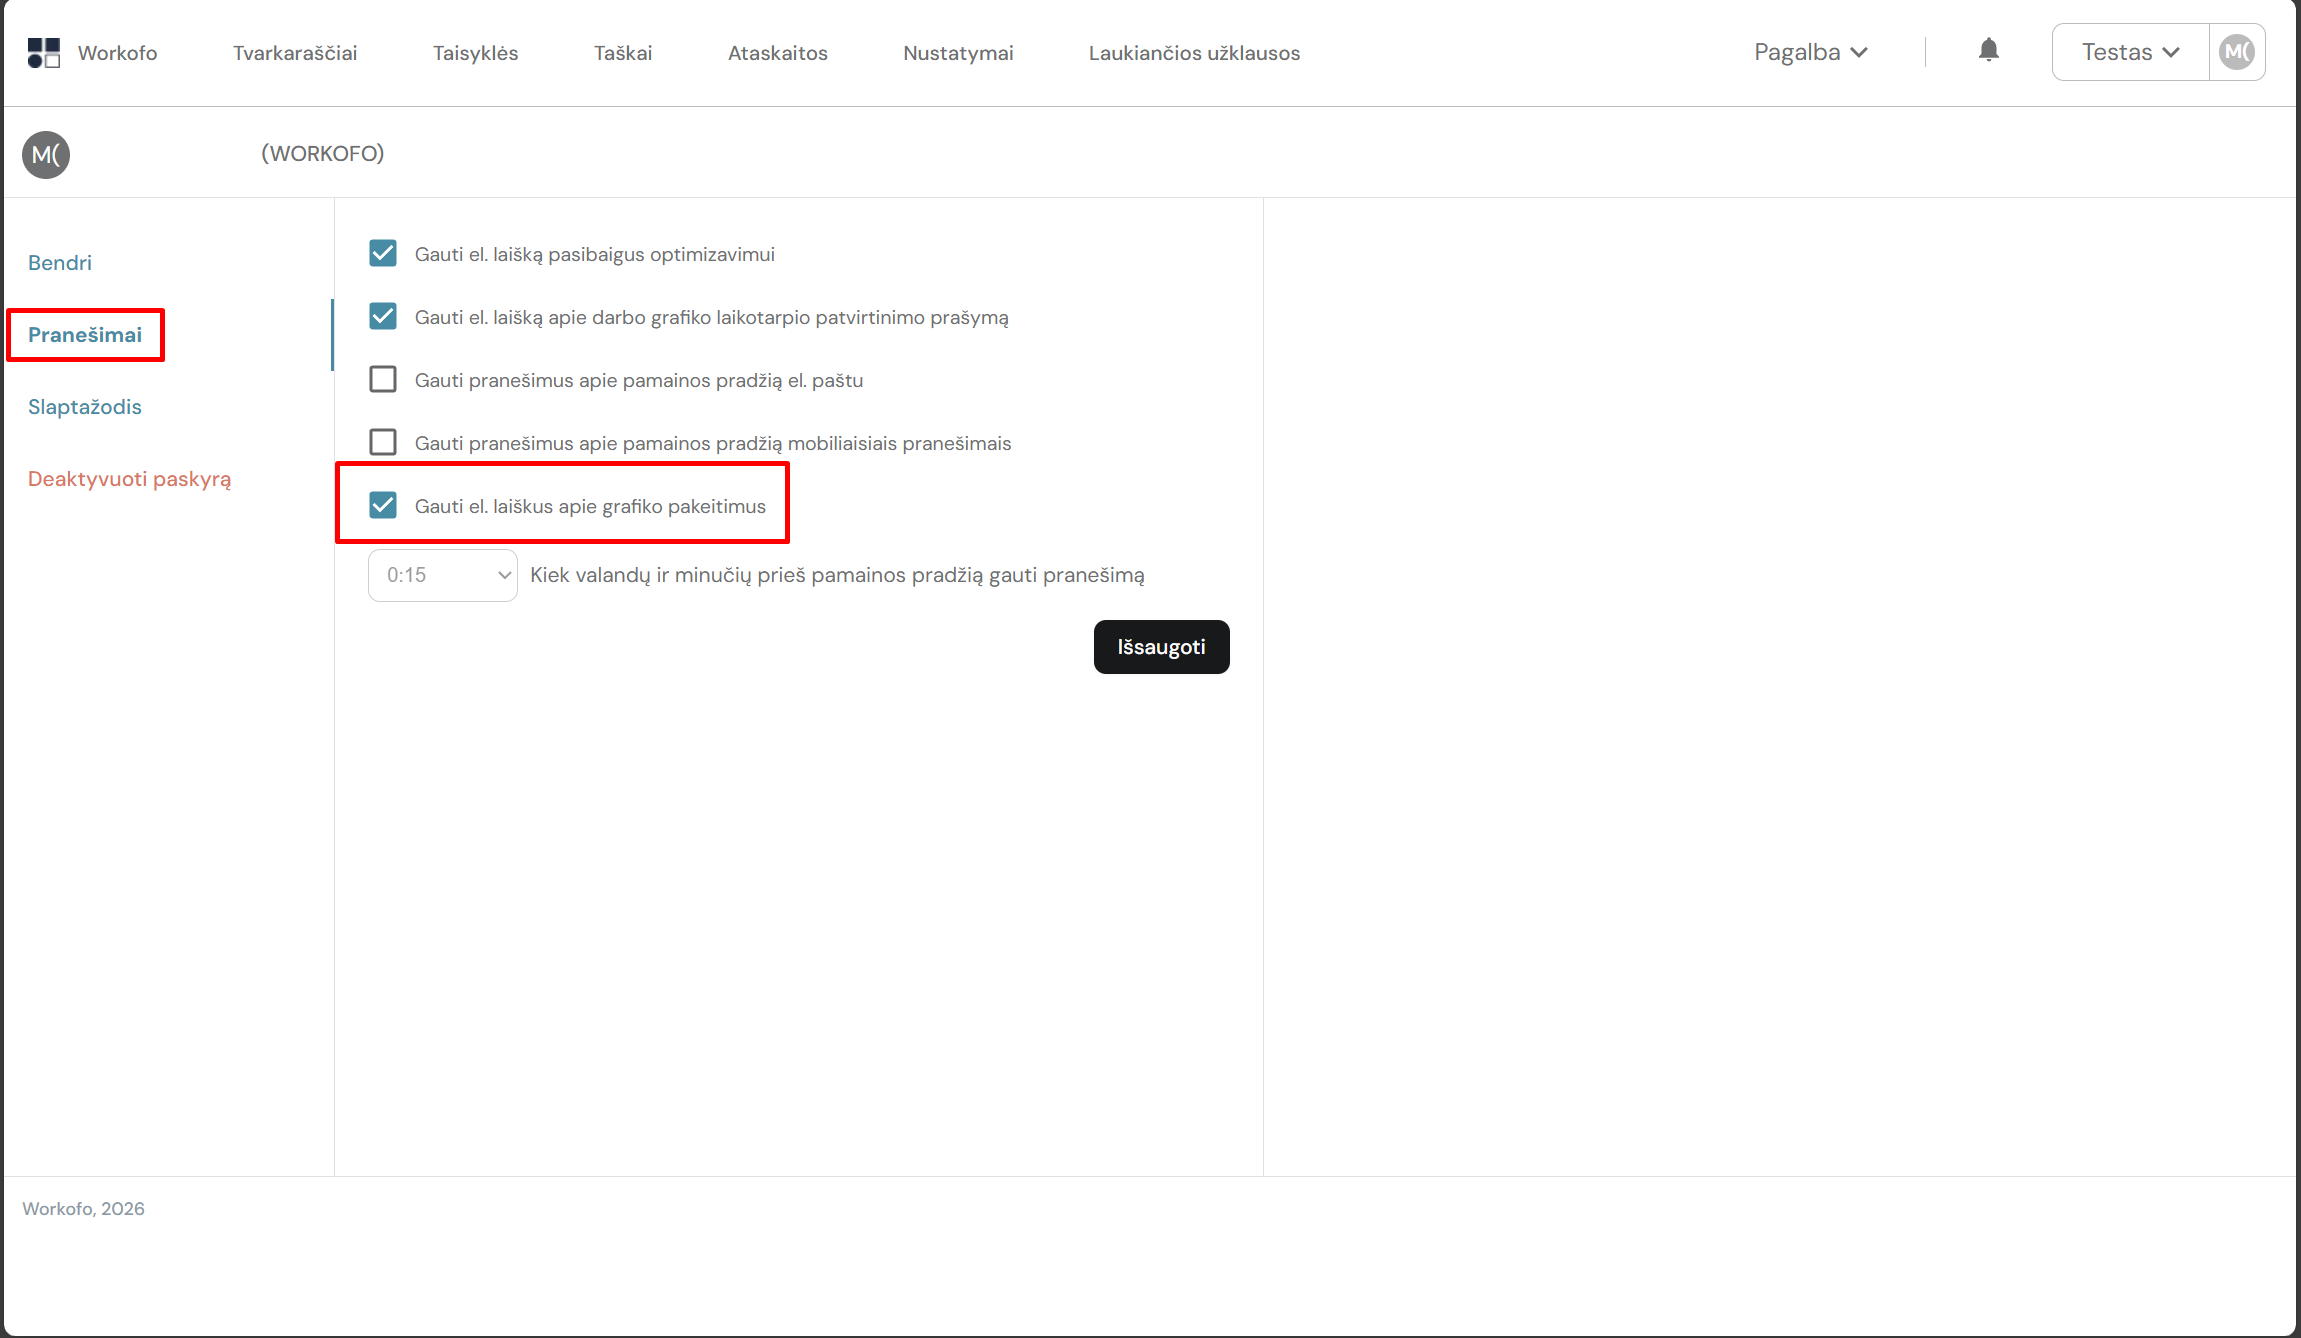The image size is (2301, 1338).
Task: Open Tvarkaraščiai in the top menu
Action: point(295,54)
